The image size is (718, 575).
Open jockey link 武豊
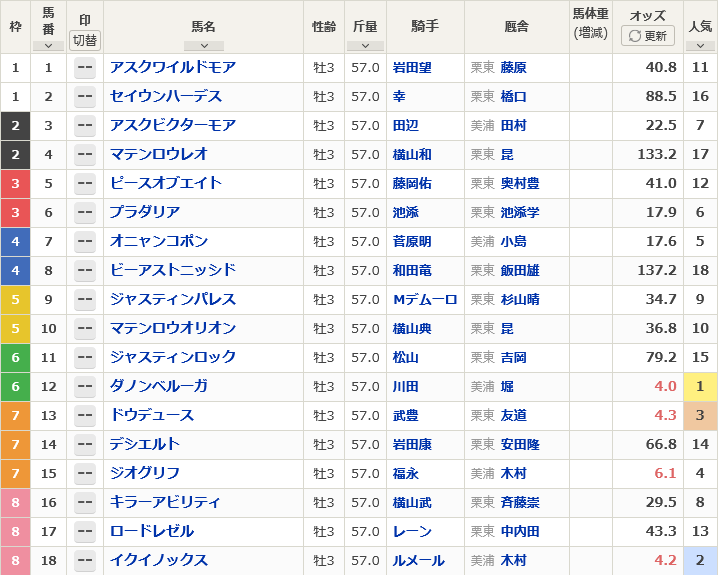click(406, 416)
